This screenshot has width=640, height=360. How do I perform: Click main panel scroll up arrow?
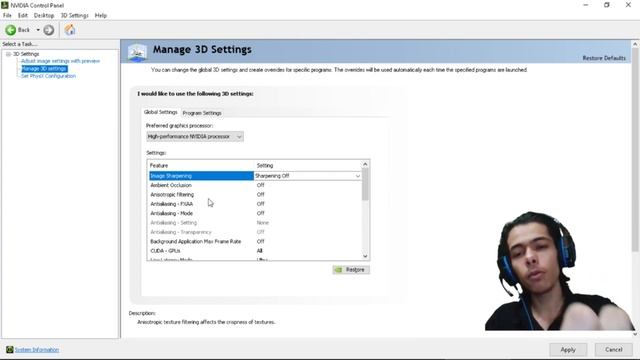635,44
